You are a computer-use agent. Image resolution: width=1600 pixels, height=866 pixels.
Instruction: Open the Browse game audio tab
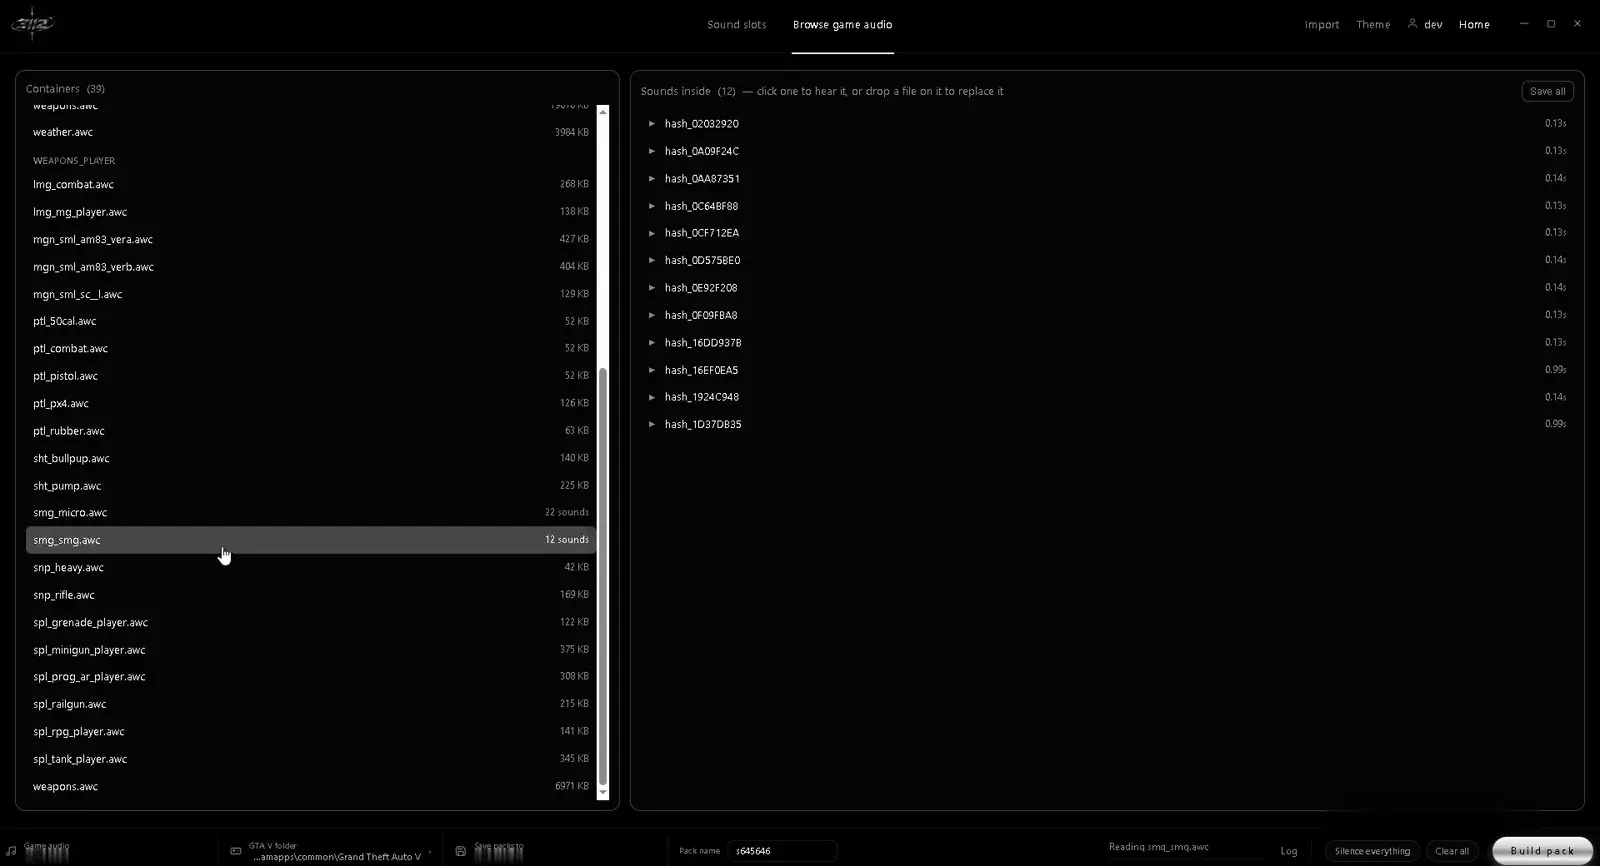[x=843, y=25]
